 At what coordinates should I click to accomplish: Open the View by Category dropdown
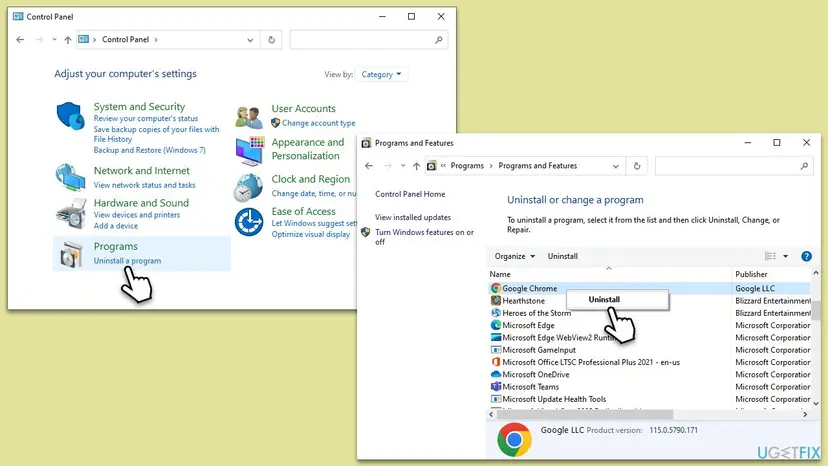(x=381, y=74)
